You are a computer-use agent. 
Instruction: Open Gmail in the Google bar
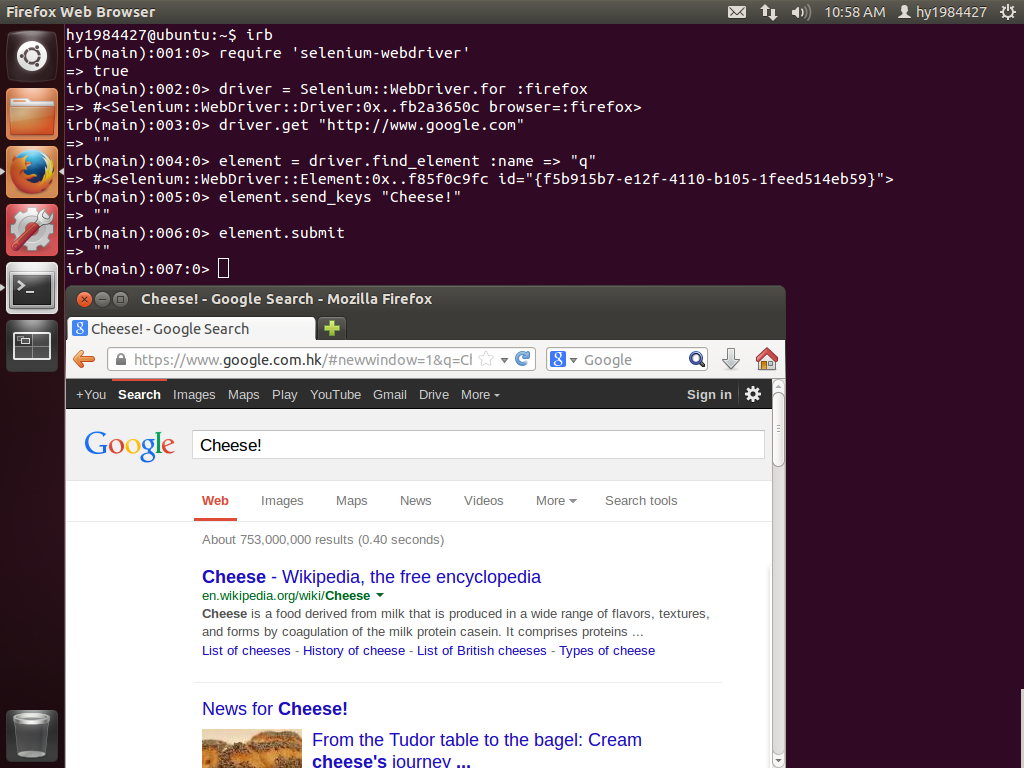[x=390, y=394]
